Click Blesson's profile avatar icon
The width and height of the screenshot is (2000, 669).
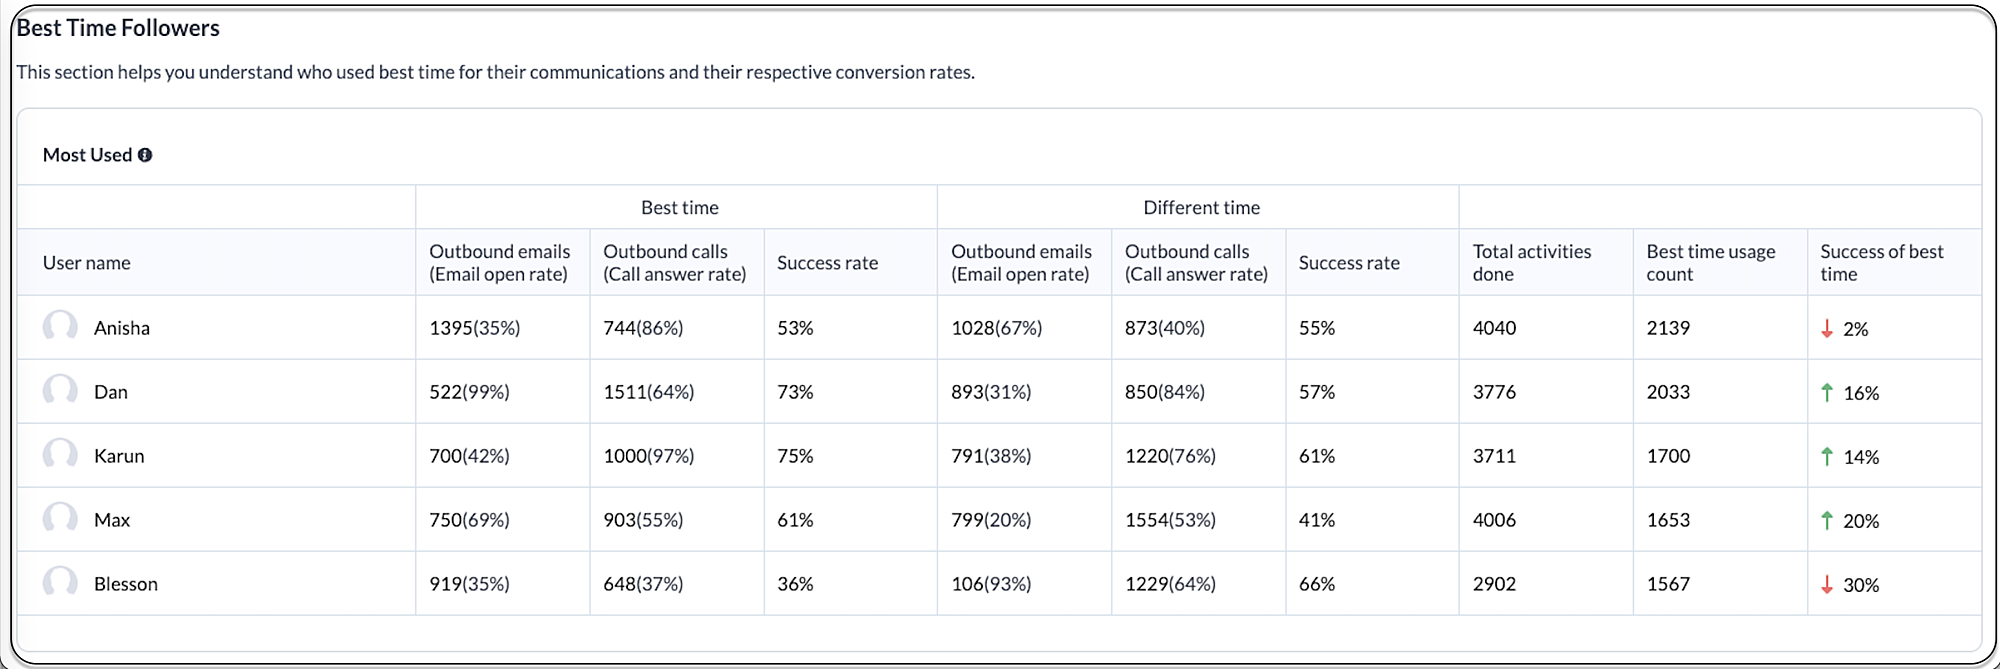pos(60,583)
